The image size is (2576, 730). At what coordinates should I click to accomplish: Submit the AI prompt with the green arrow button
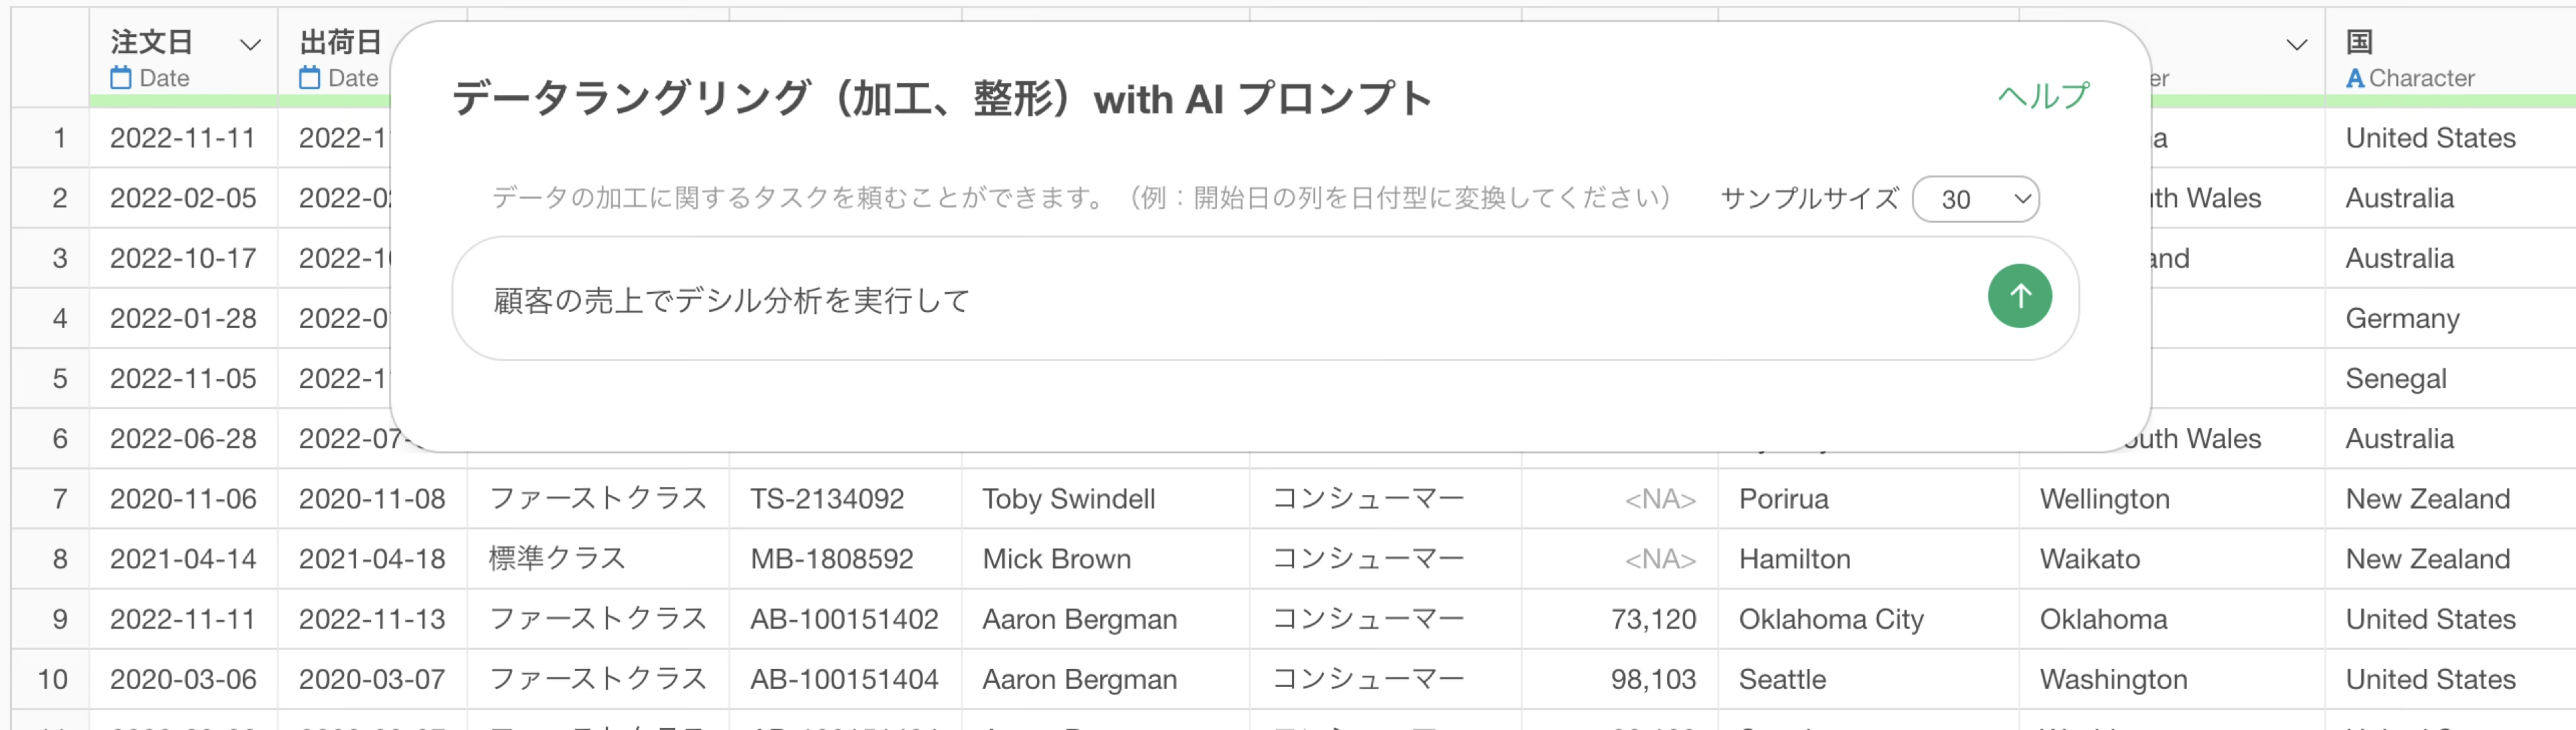[2019, 296]
